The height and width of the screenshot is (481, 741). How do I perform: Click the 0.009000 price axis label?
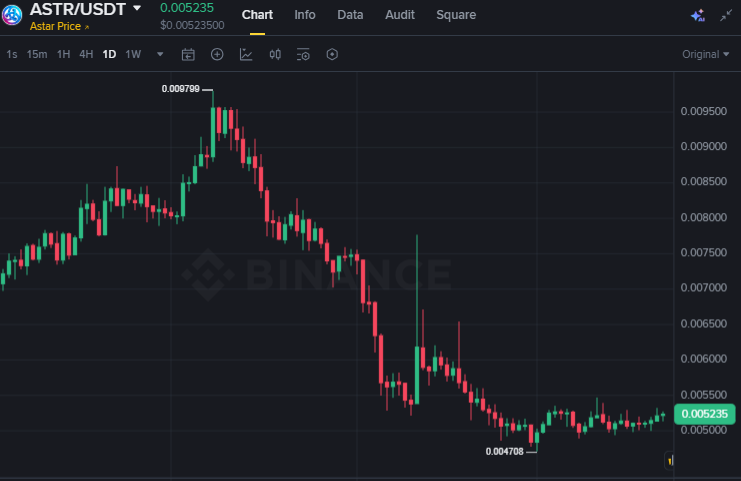pos(704,146)
